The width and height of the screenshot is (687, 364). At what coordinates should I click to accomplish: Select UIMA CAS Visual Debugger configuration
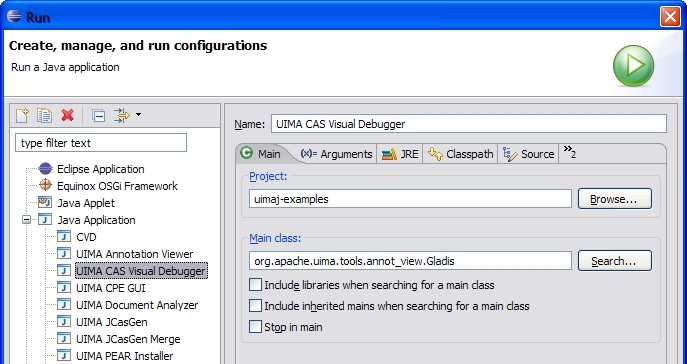click(x=141, y=271)
